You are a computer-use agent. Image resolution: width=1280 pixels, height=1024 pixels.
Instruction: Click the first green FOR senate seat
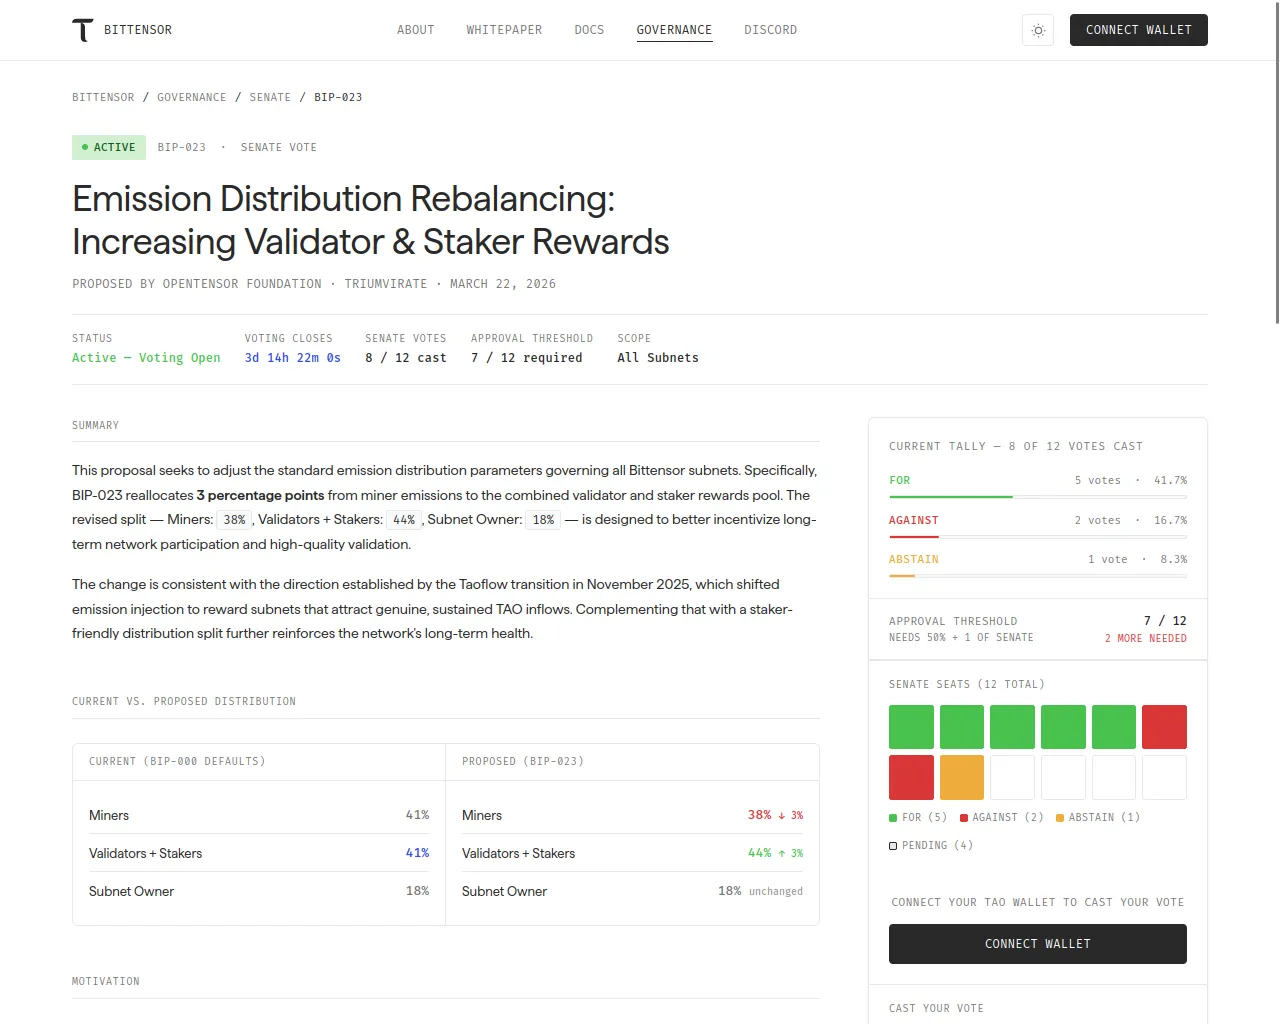point(911,727)
